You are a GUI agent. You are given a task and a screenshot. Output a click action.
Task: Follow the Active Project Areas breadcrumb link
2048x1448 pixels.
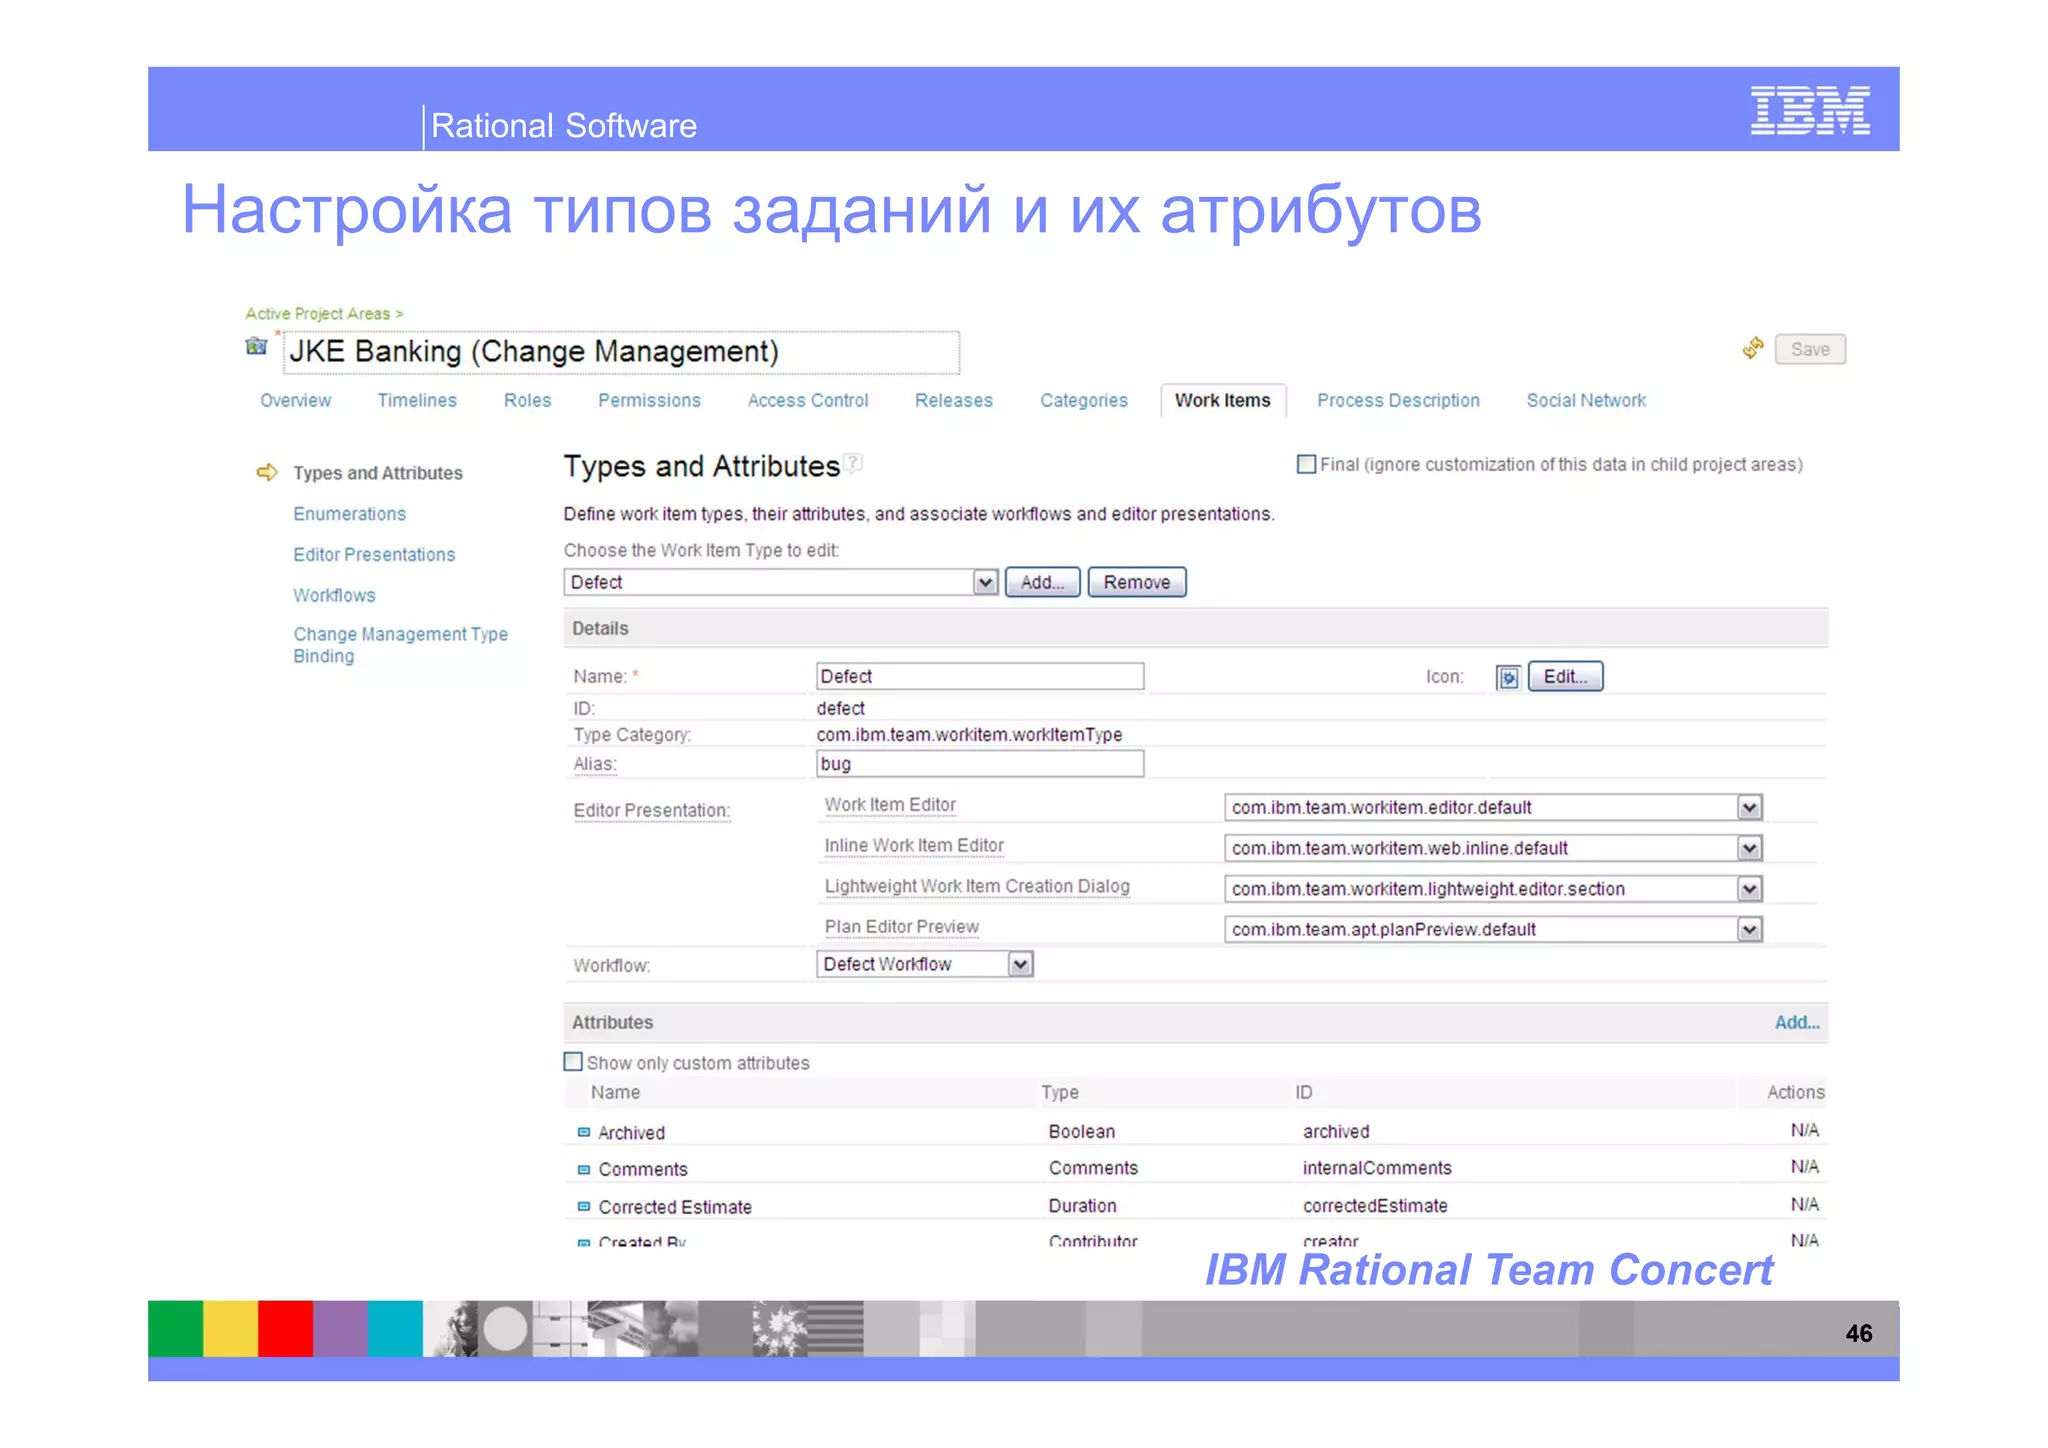[x=324, y=314]
